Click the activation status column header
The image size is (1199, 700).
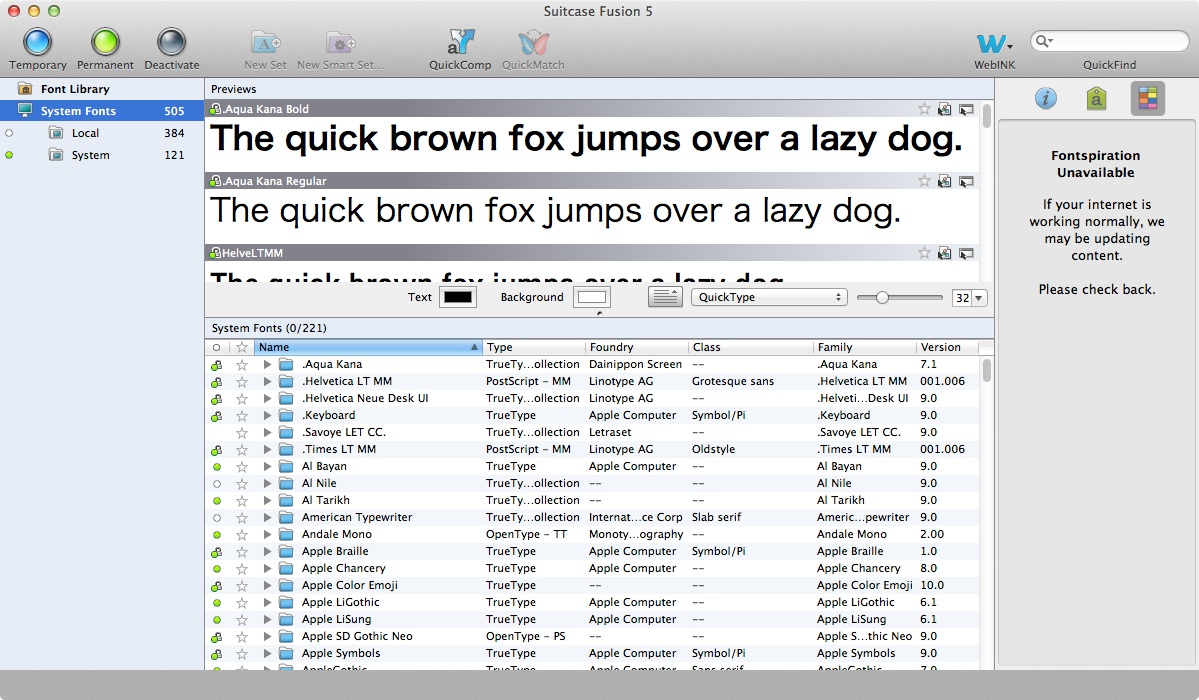(x=217, y=347)
